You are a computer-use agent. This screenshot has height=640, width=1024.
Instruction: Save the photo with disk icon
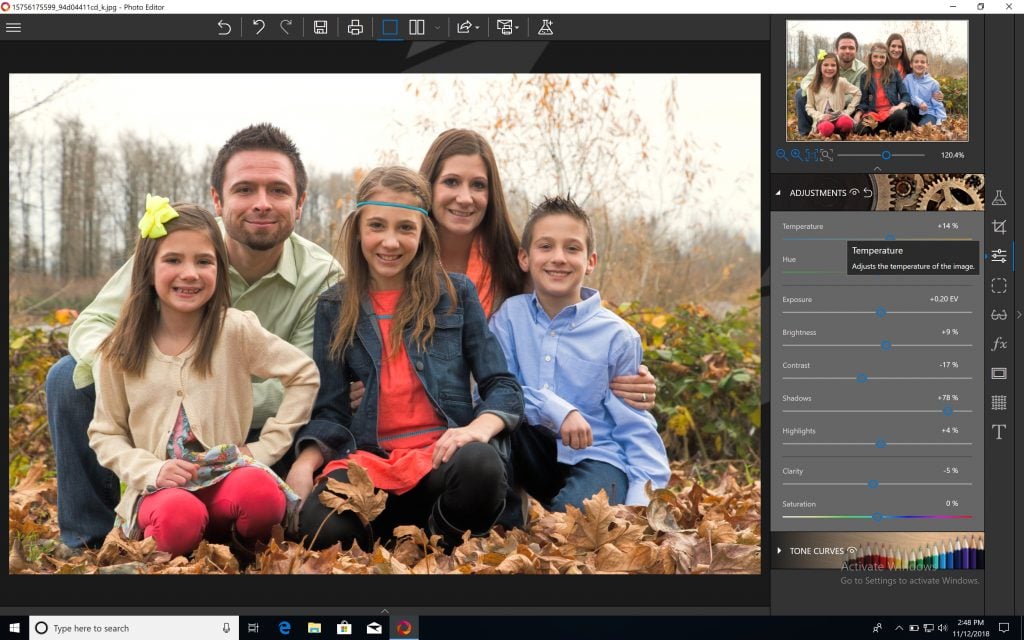[x=320, y=27]
